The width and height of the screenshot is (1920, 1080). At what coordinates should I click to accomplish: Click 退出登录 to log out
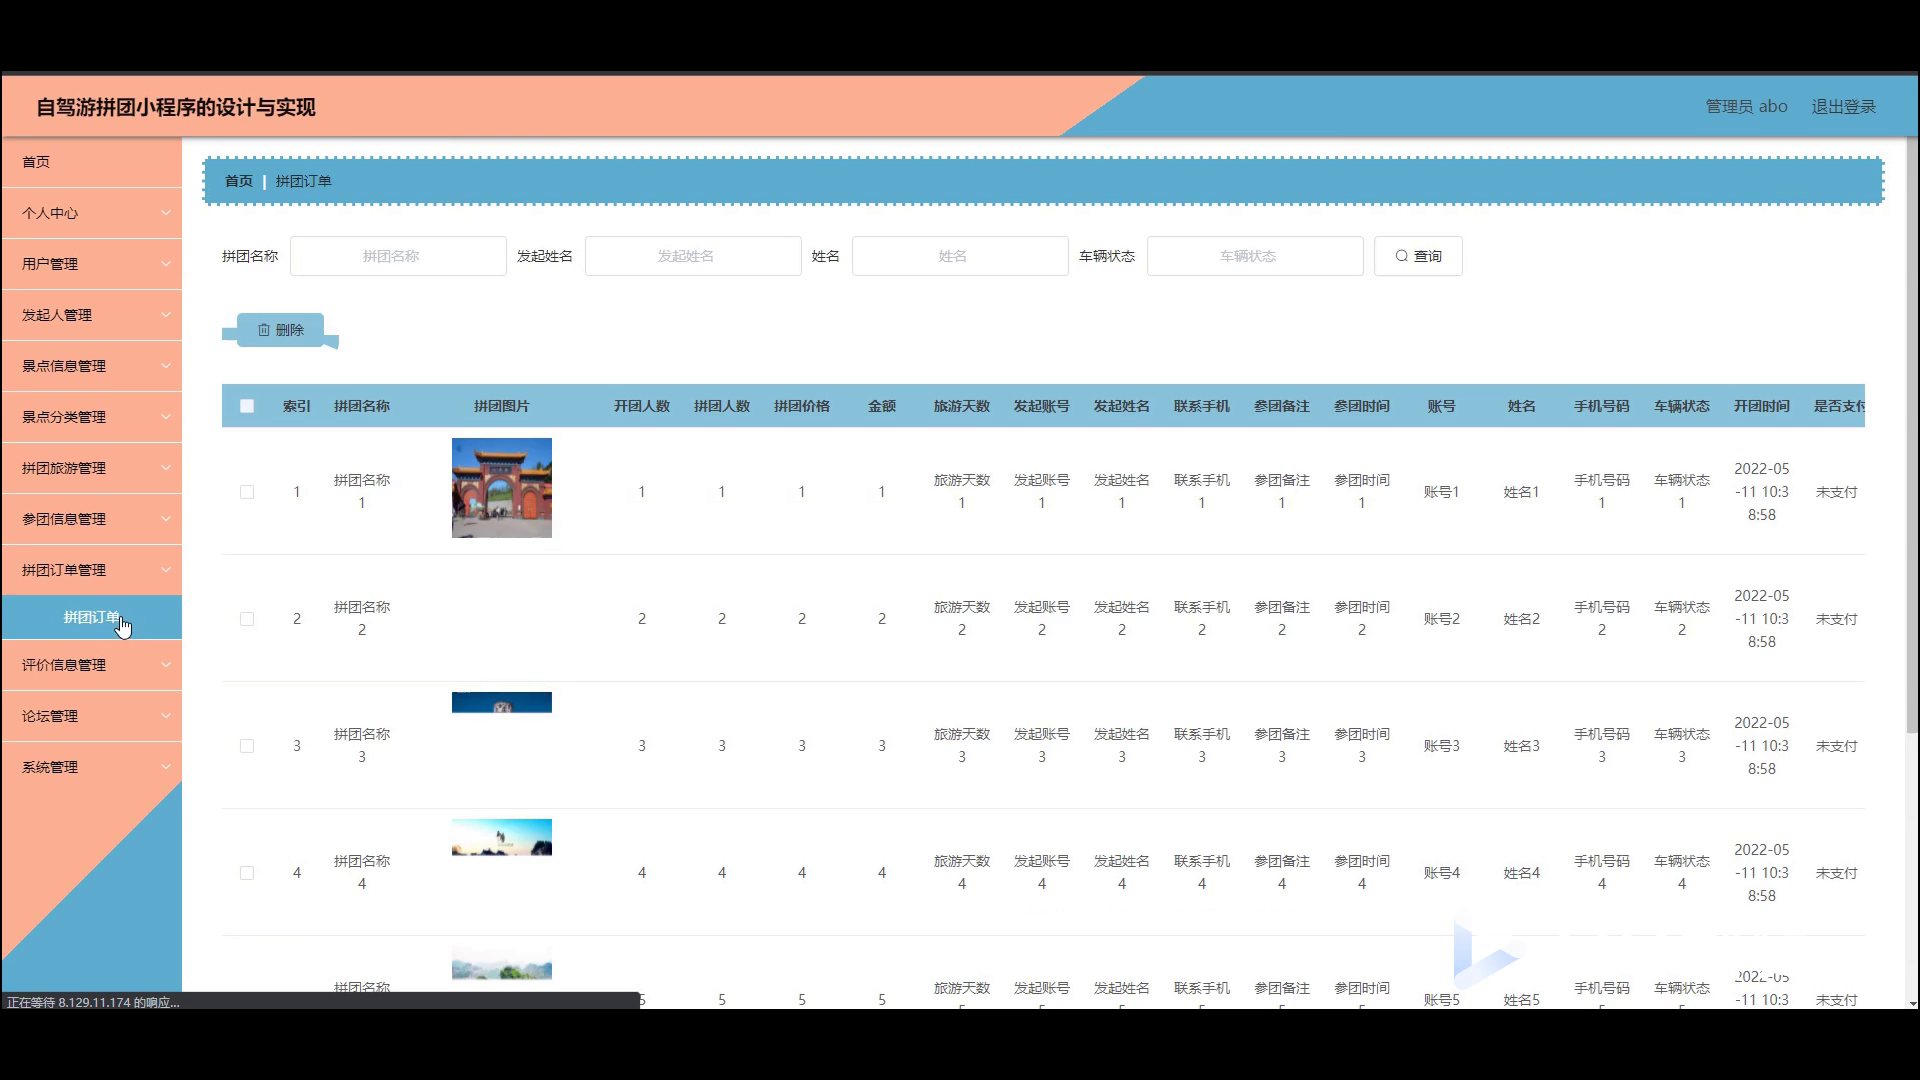1843,107
